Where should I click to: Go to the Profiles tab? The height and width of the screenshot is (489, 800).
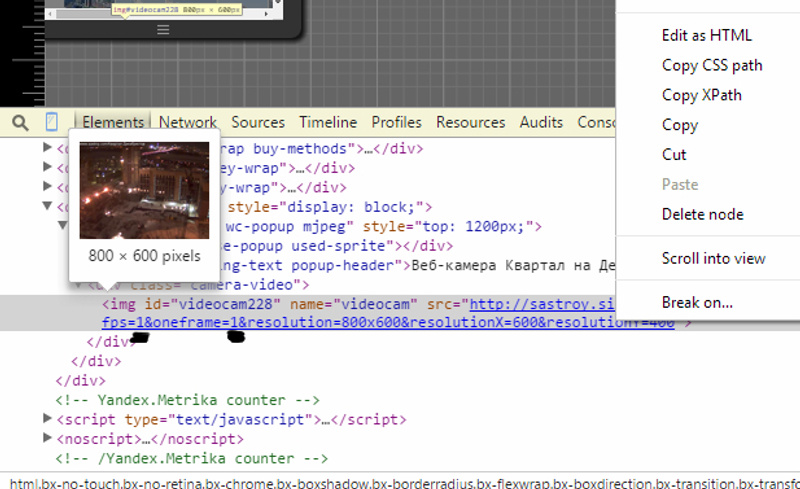tap(396, 122)
